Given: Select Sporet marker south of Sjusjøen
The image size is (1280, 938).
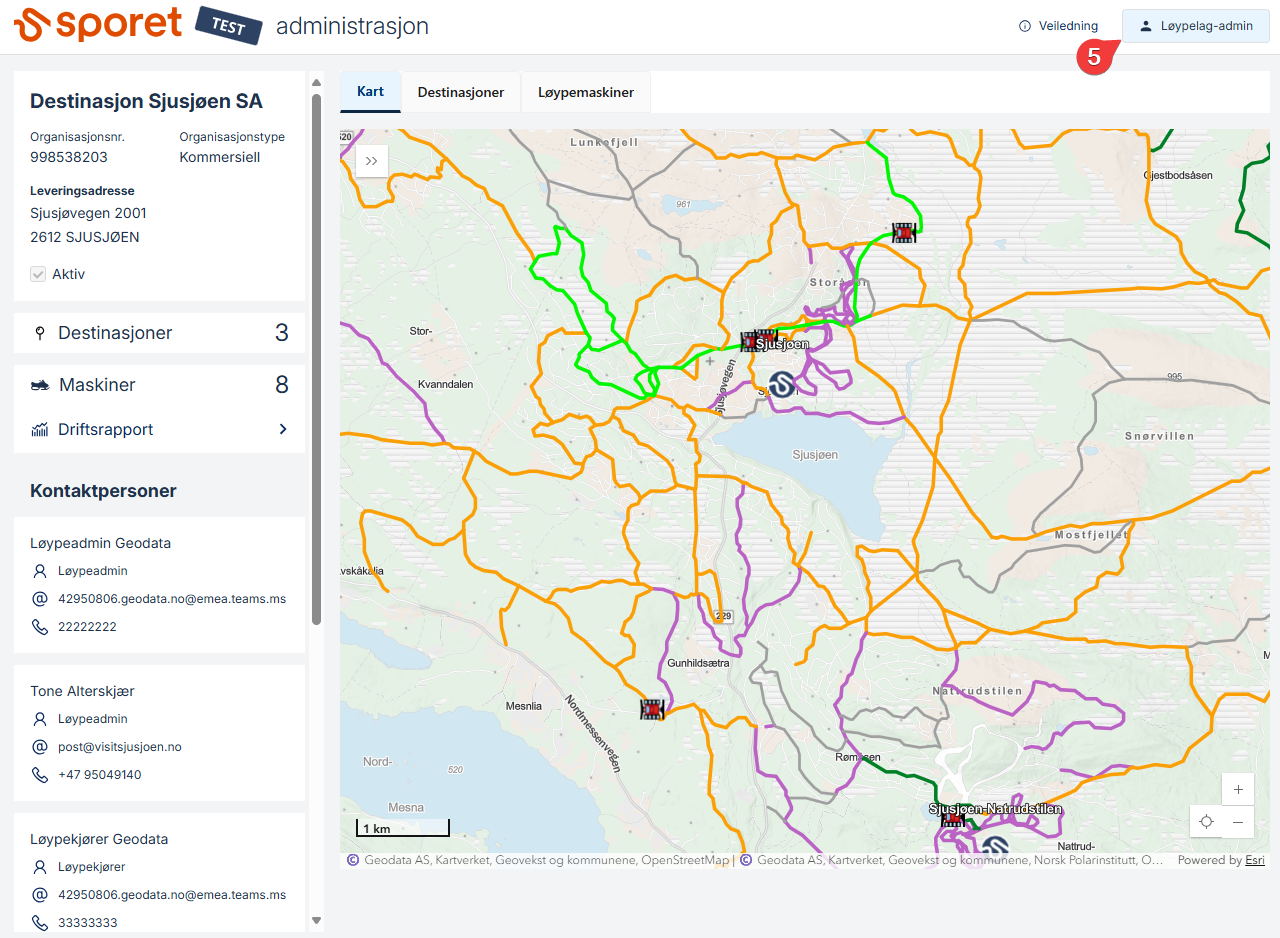Looking at the screenshot, I should click(x=781, y=385).
